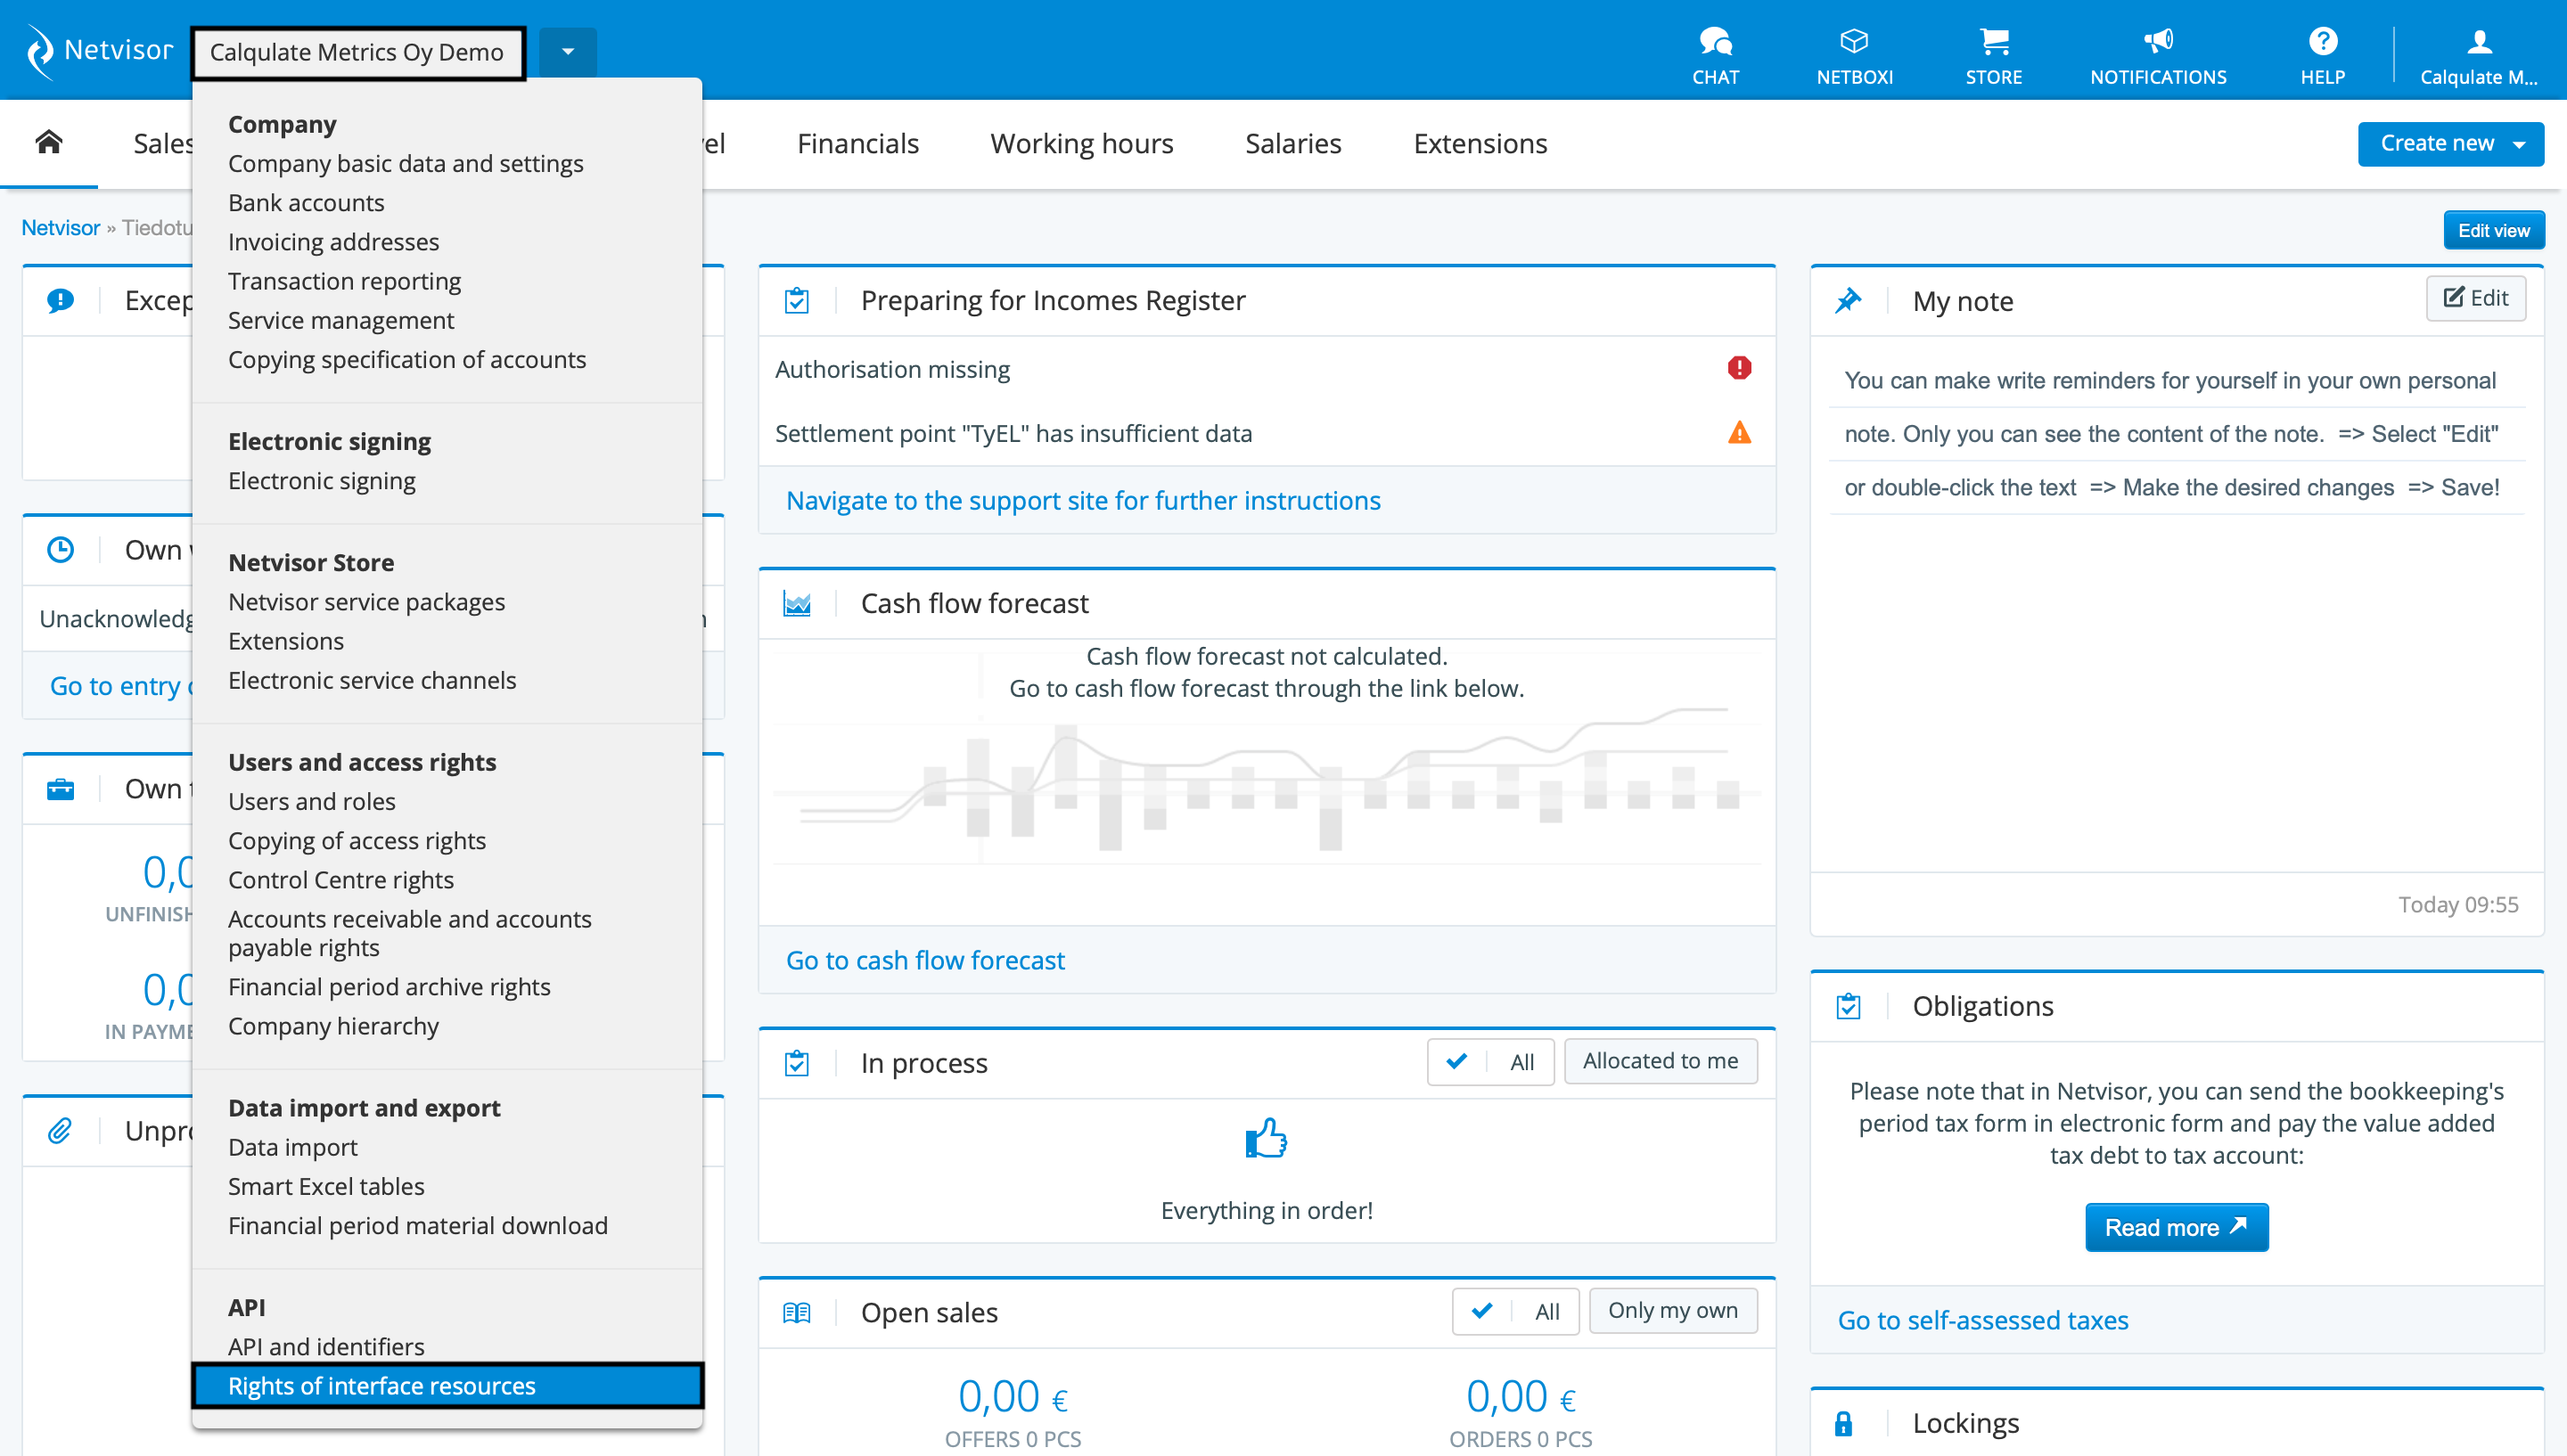Open Notifications megaphone icon
2567x1456 pixels.
(x=2158, y=43)
